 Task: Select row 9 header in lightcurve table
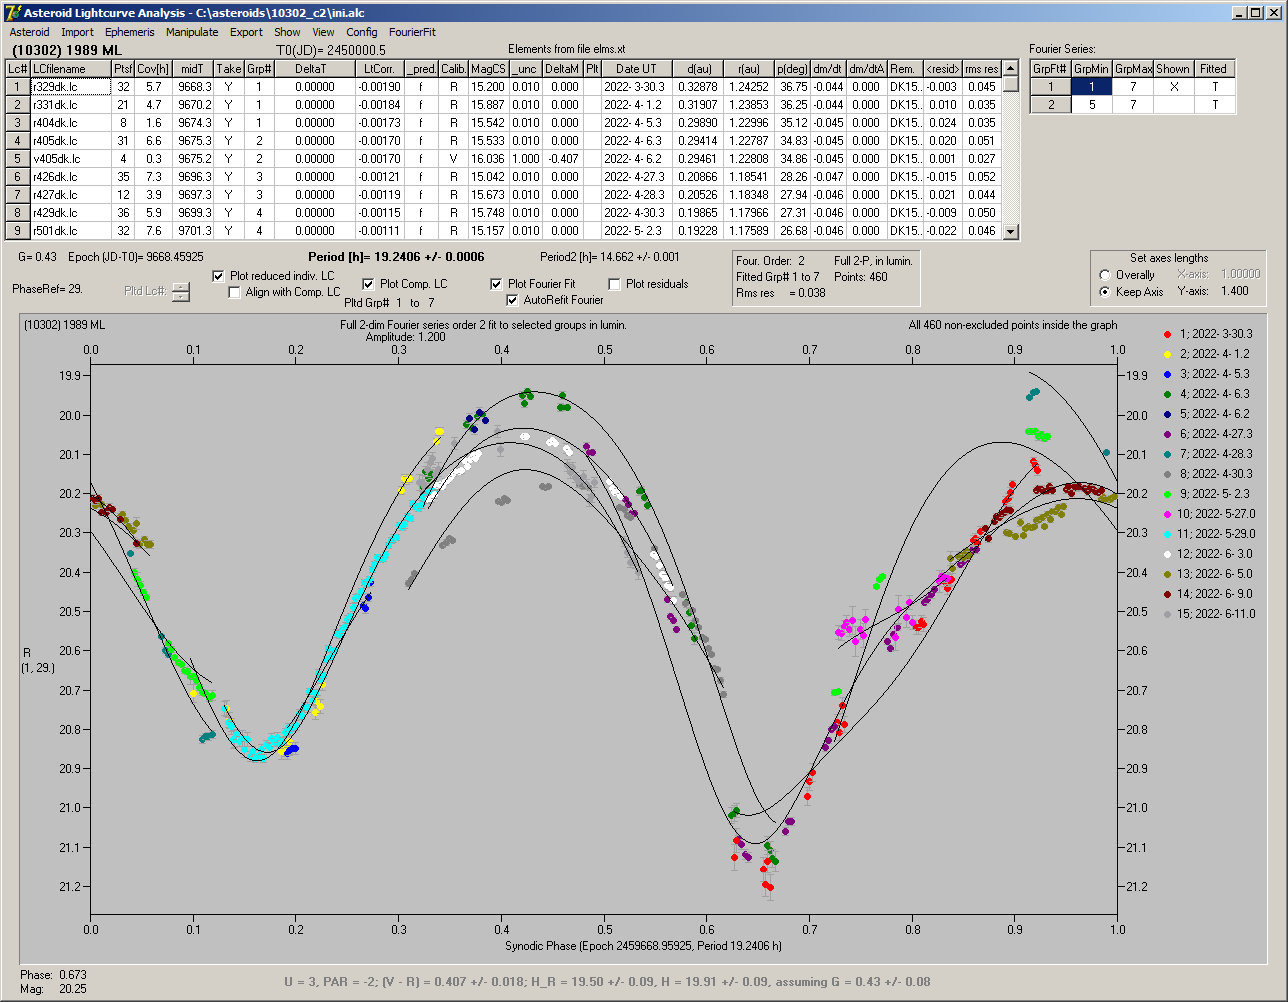[18, 231]
